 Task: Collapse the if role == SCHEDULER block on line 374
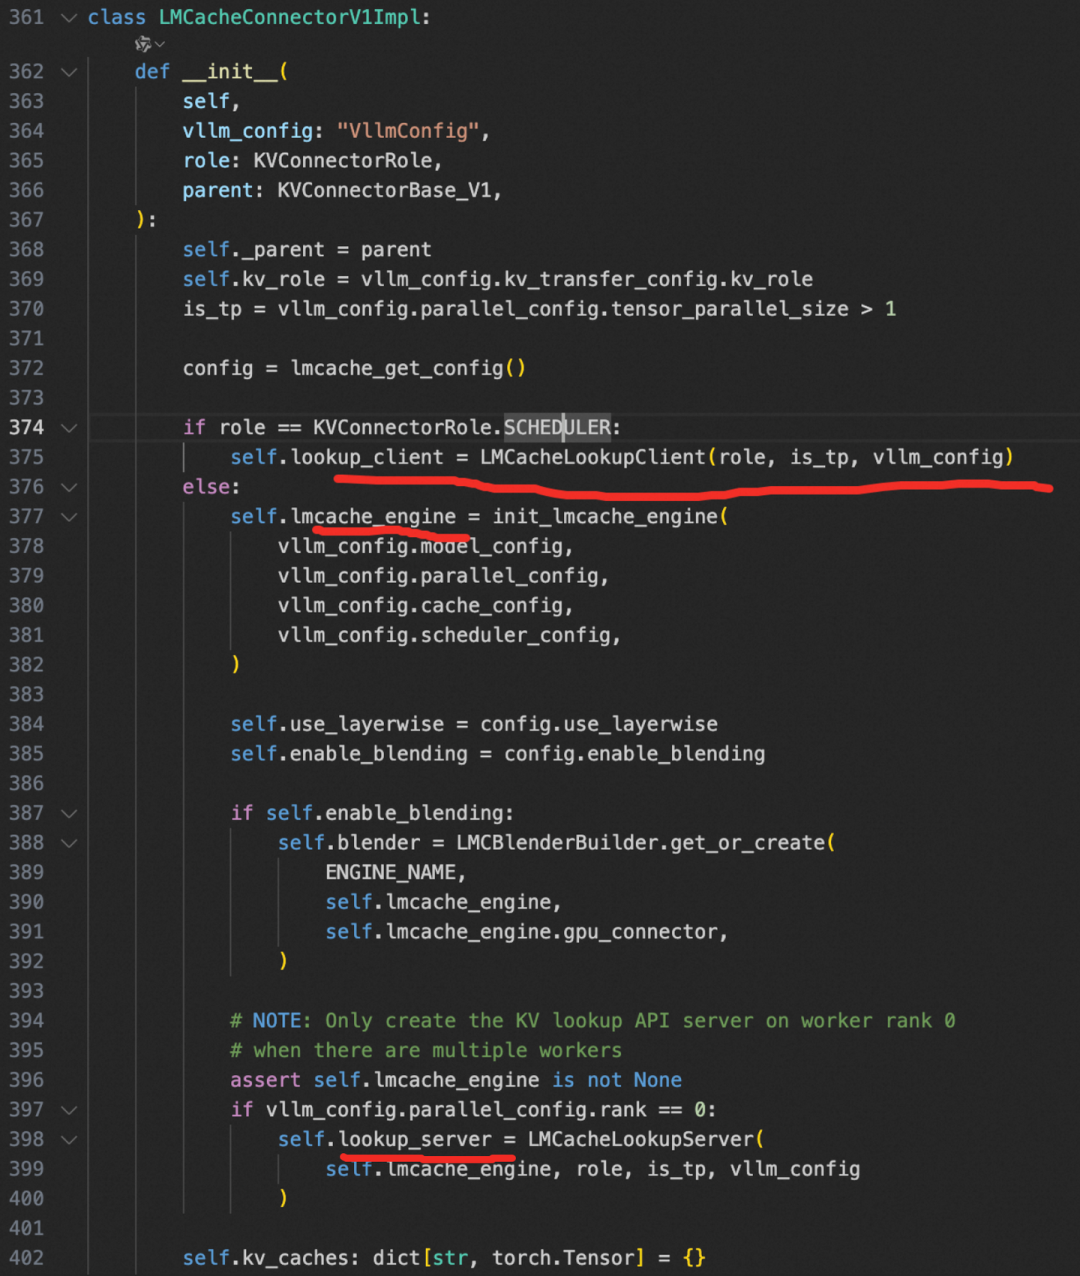69,428
